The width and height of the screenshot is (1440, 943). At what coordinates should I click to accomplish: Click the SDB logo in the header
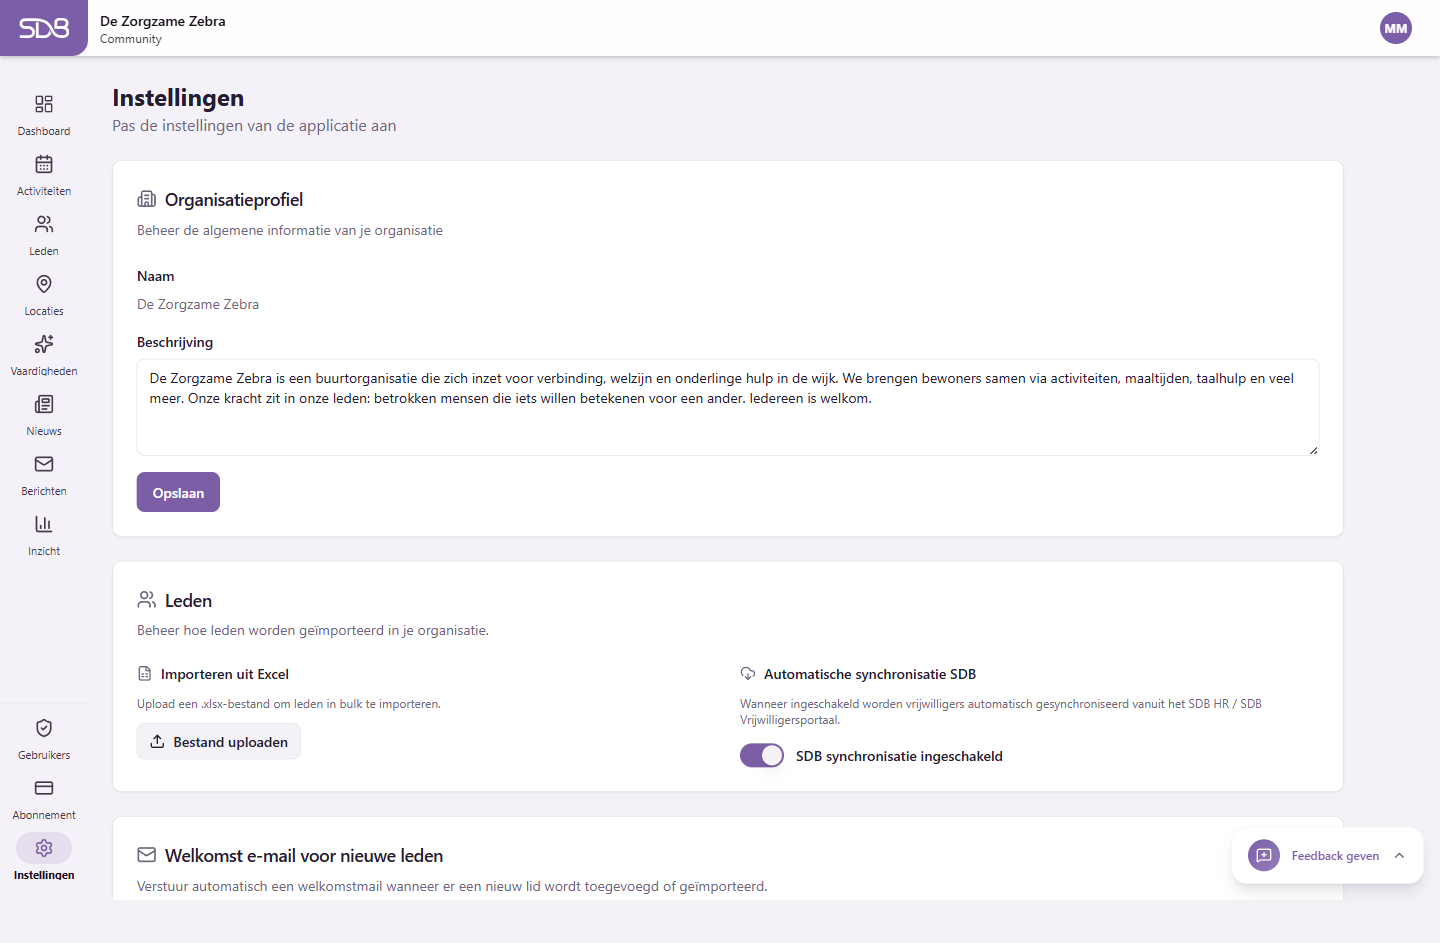pyautogui.click(x=44, y=27)
